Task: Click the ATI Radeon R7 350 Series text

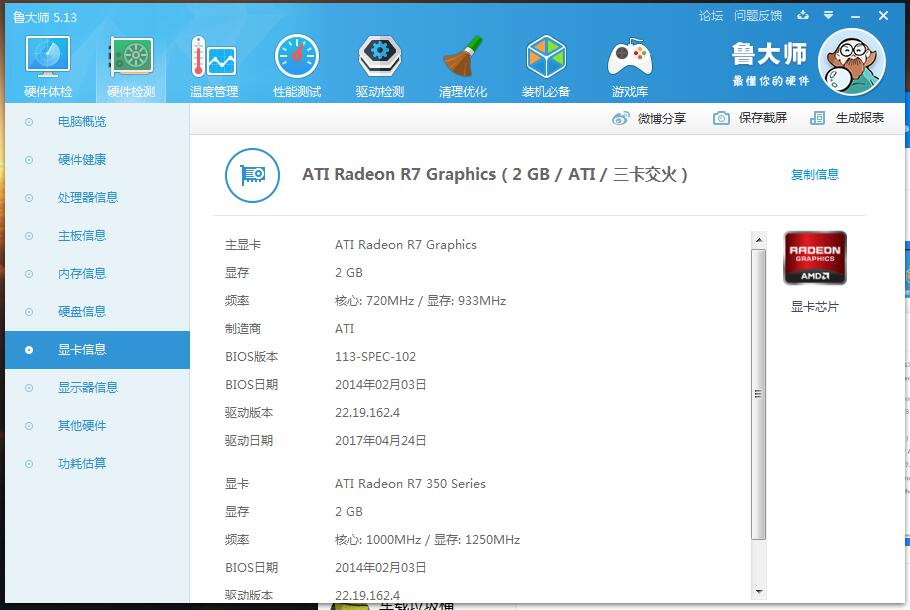Action: pyautogui.click(x=410, y=484)
